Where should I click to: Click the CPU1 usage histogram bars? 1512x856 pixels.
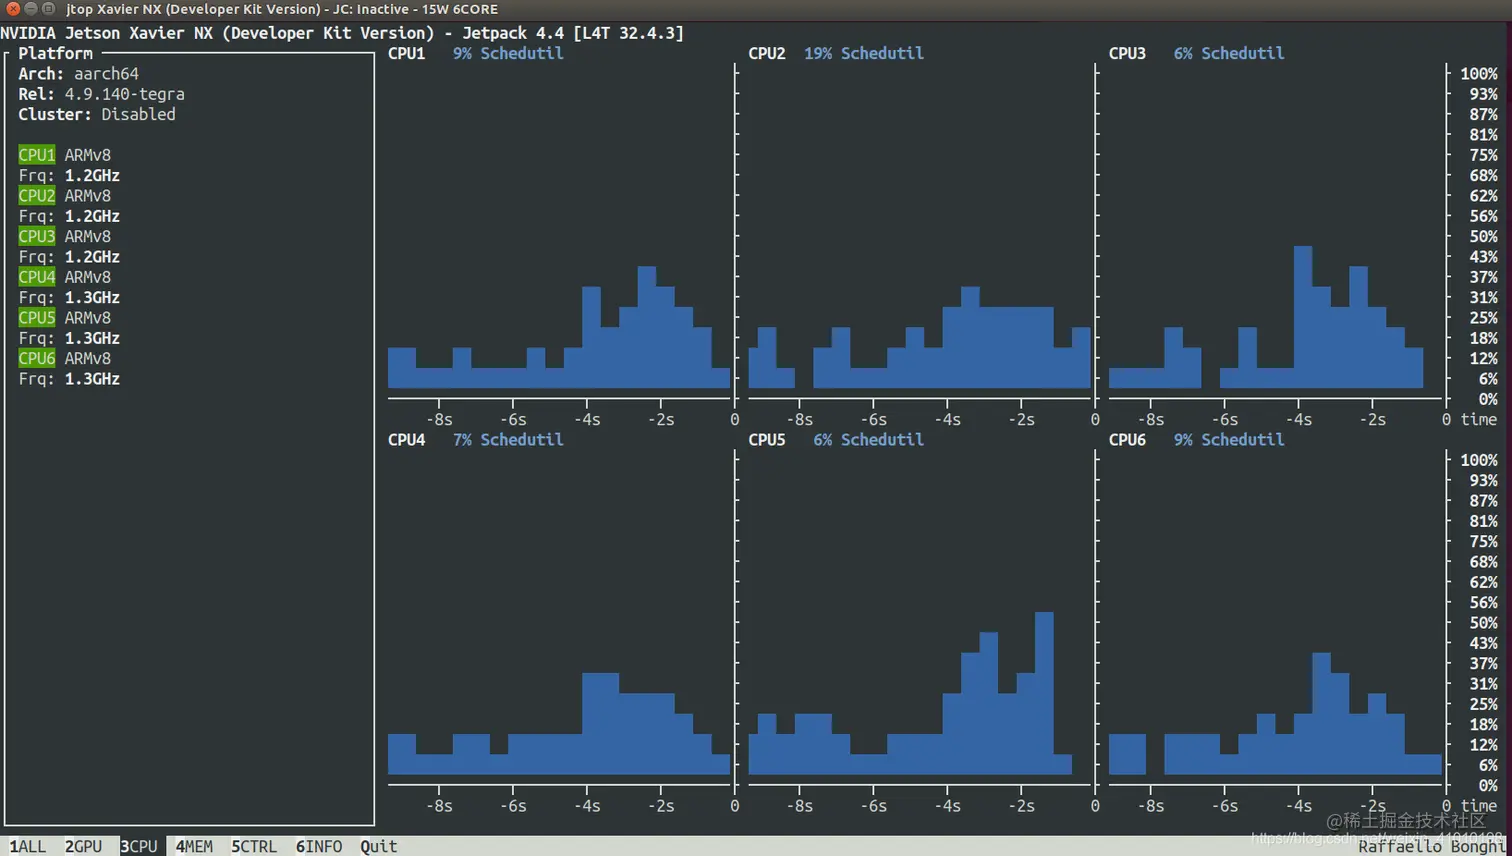(x=559, y=327)
